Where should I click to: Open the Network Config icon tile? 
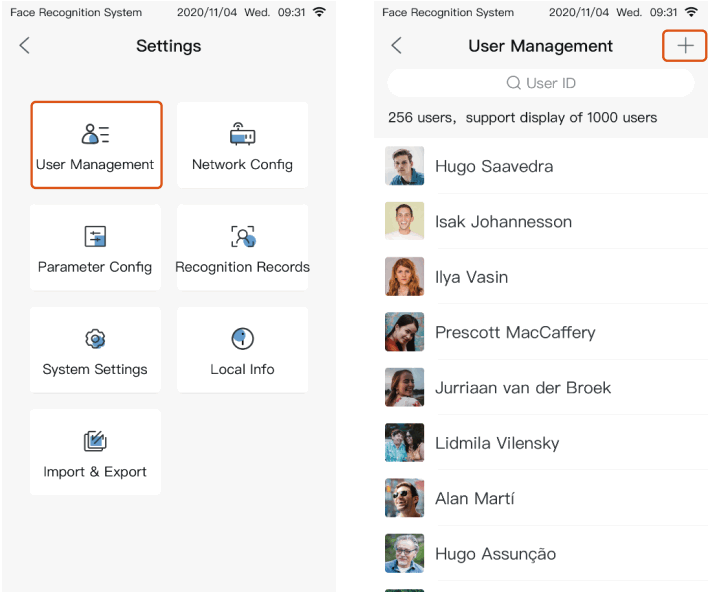point(242,145)
